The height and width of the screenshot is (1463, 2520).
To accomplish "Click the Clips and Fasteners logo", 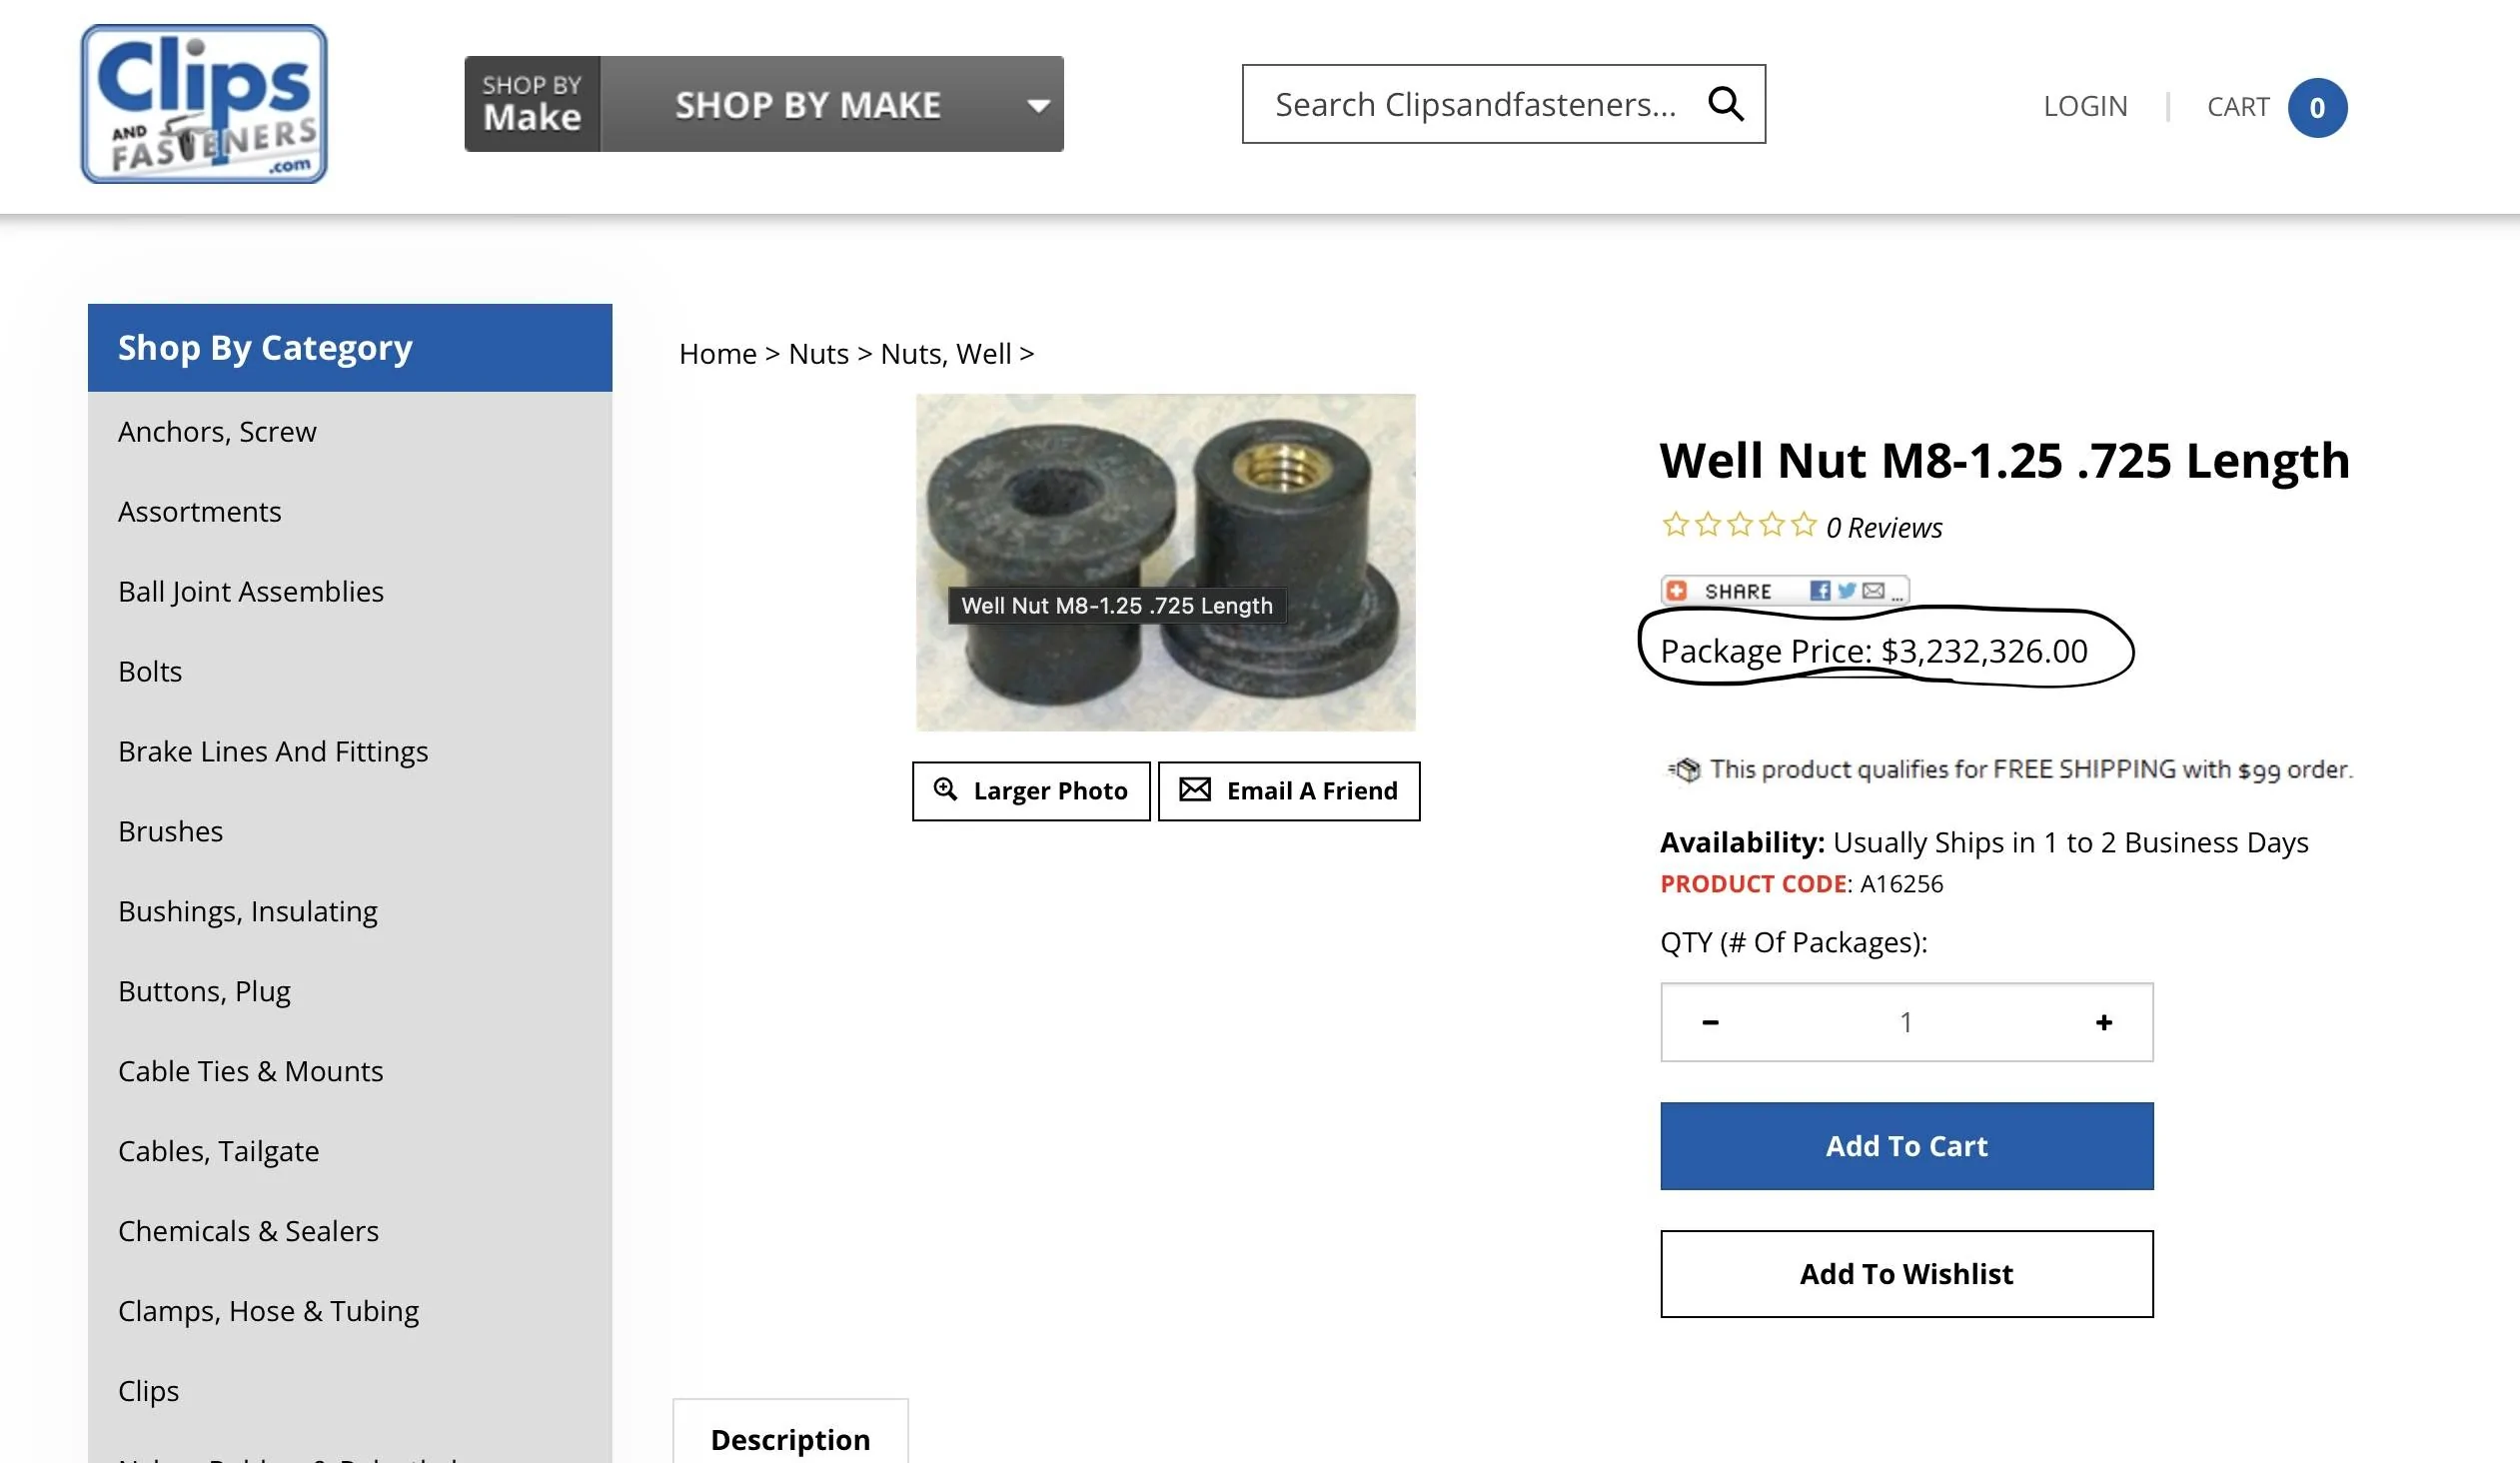I will point(204,104).
